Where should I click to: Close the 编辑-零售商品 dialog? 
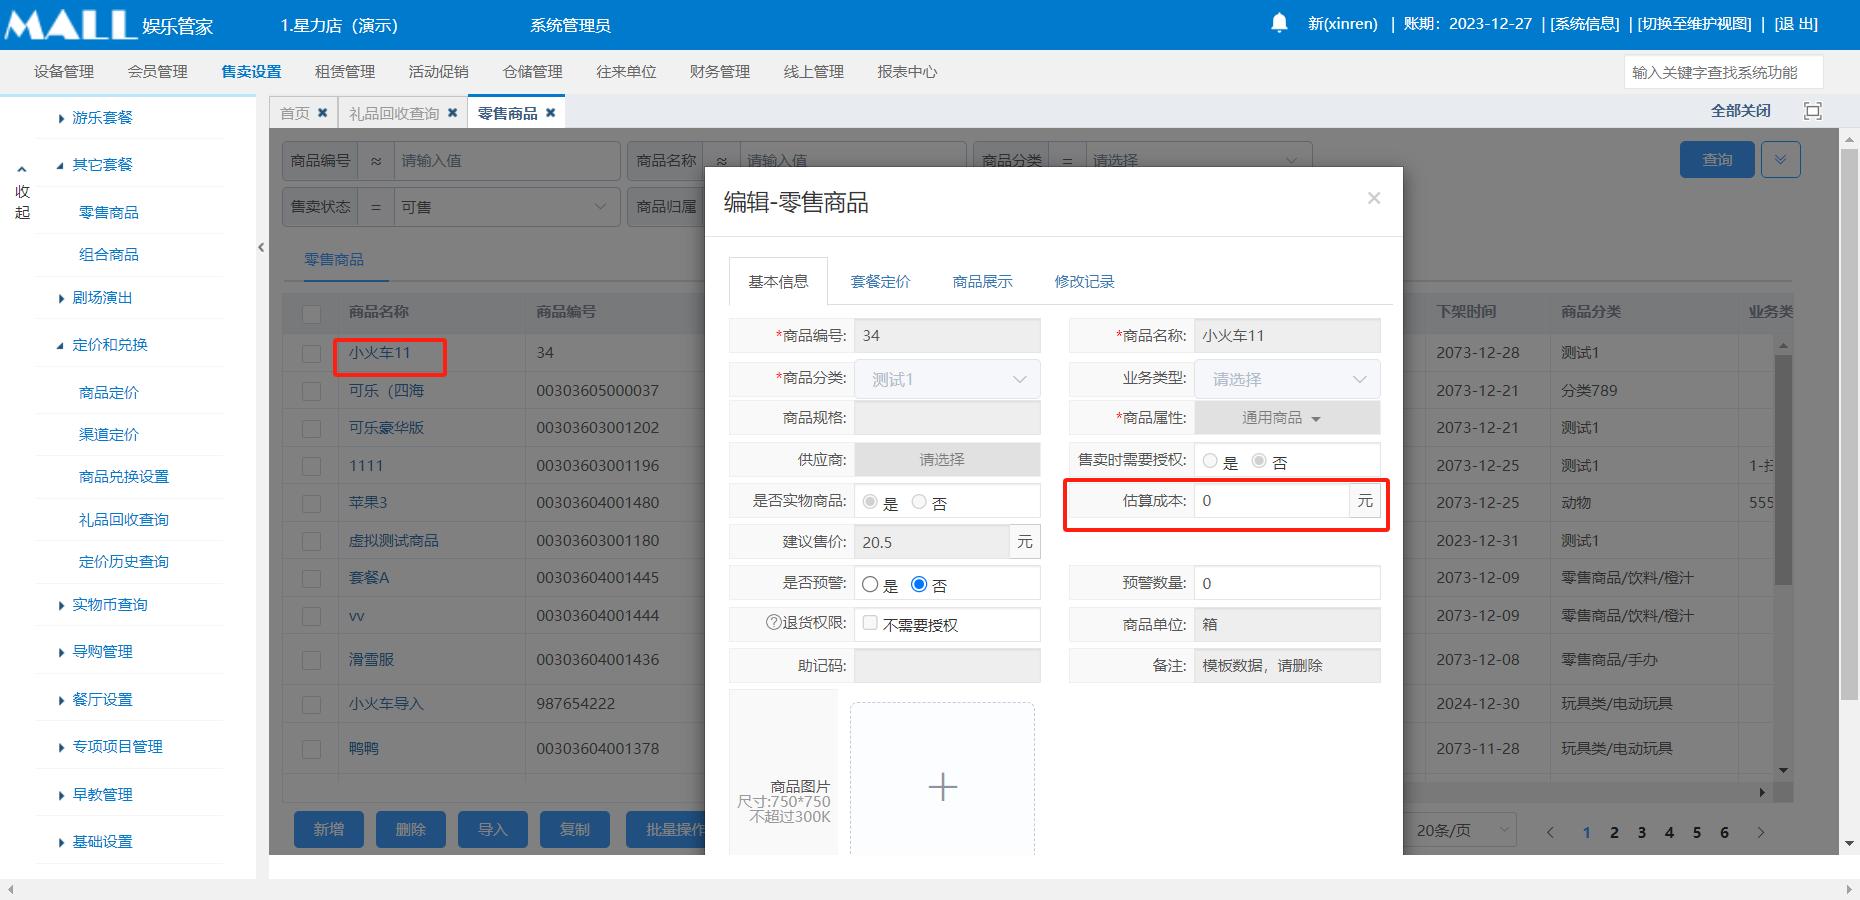1374,198
